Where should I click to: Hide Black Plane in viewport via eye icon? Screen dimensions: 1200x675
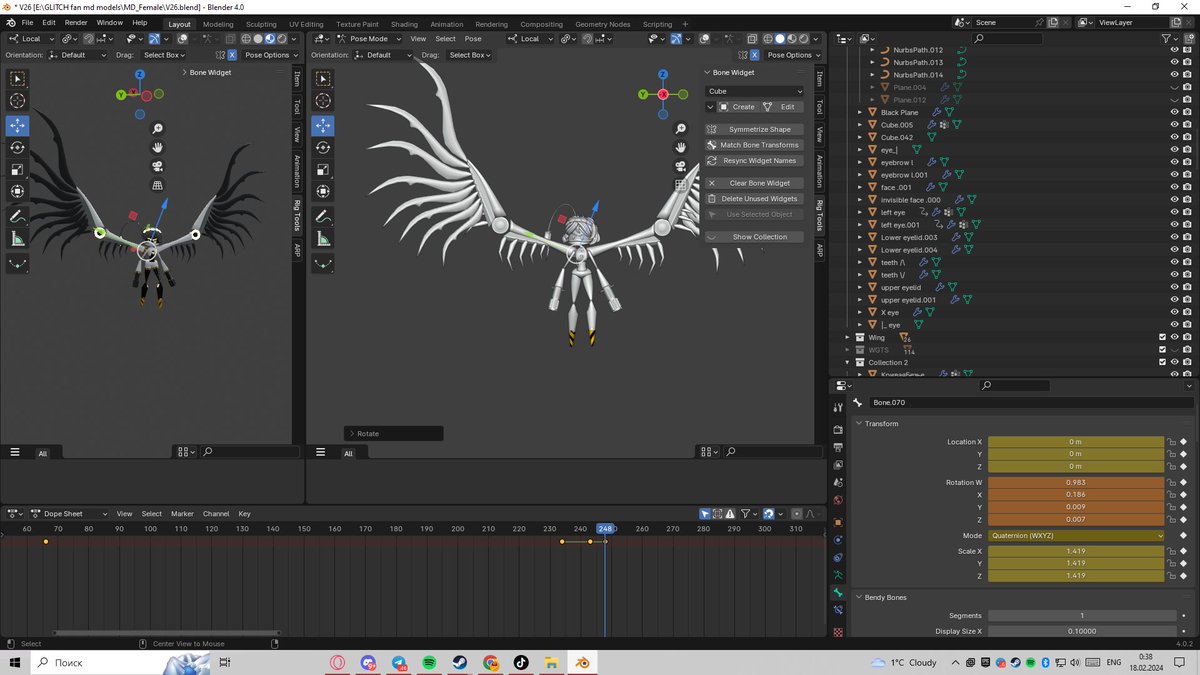(x=1174, y=112)
